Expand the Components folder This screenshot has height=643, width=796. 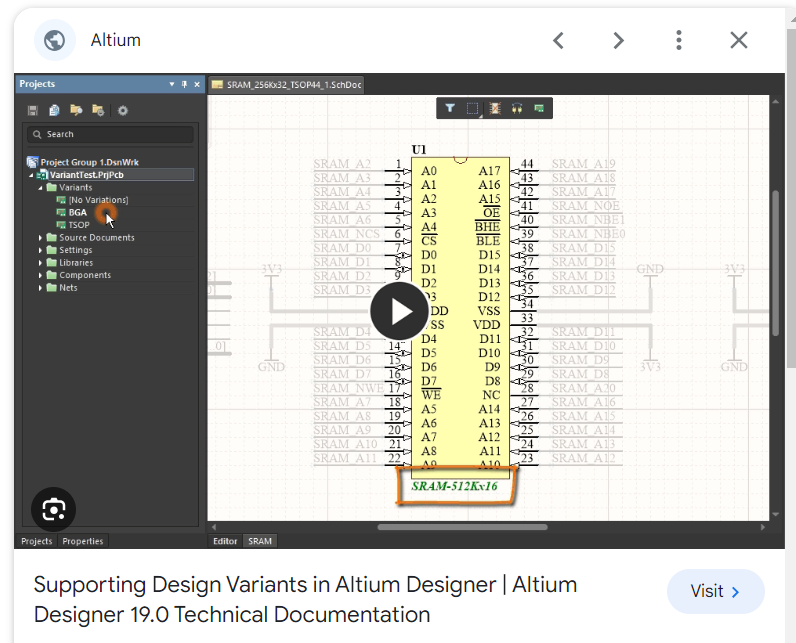point(41,275)
